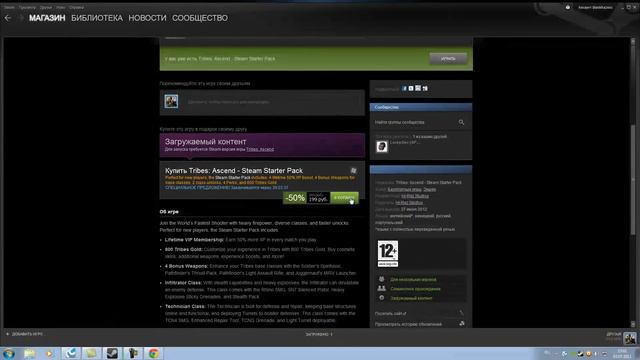Click the downloadable content feature icon
Screen dimensions: 640x360
(382, 298)
